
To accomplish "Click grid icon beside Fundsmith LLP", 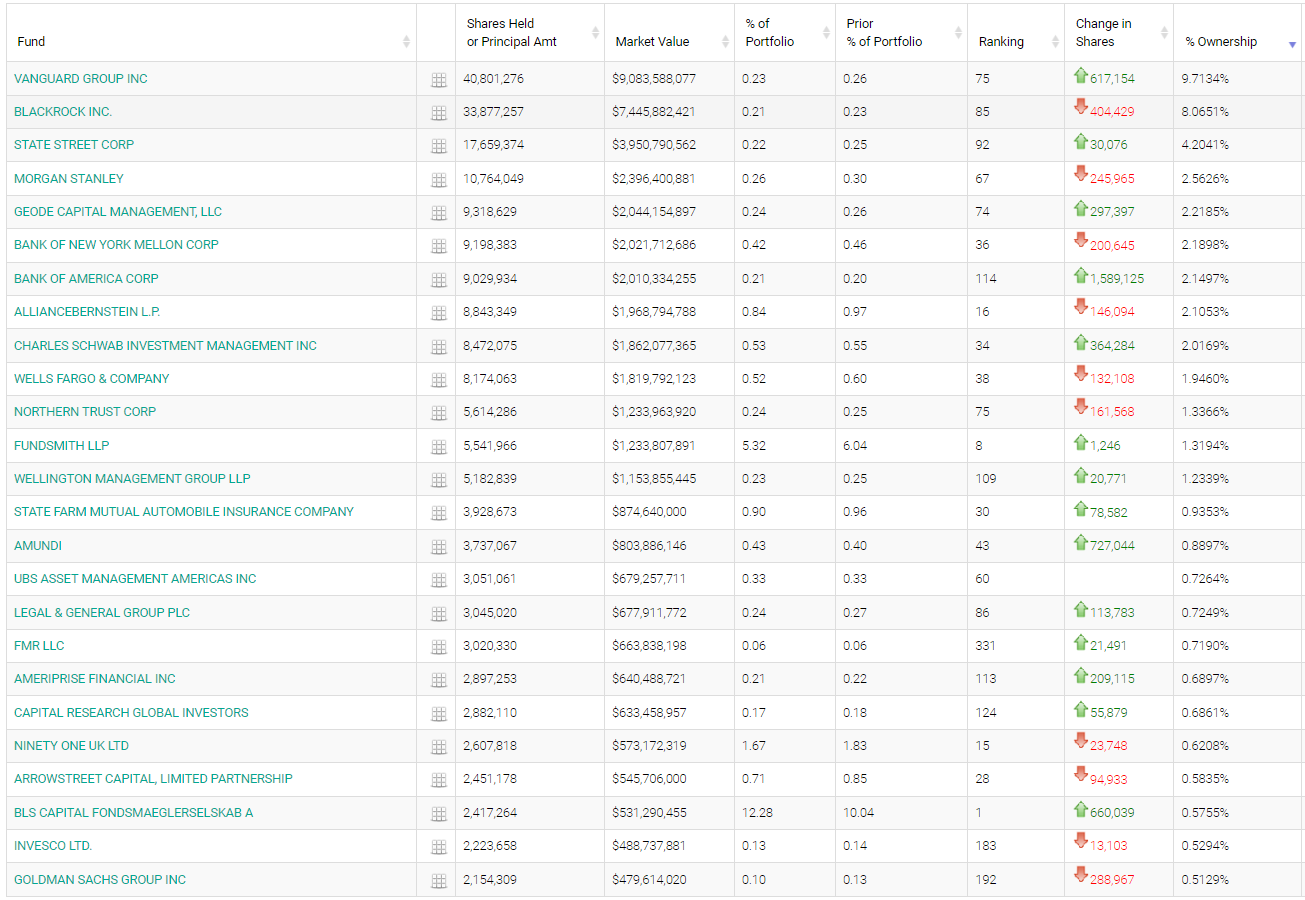I will tap(438, 447).
